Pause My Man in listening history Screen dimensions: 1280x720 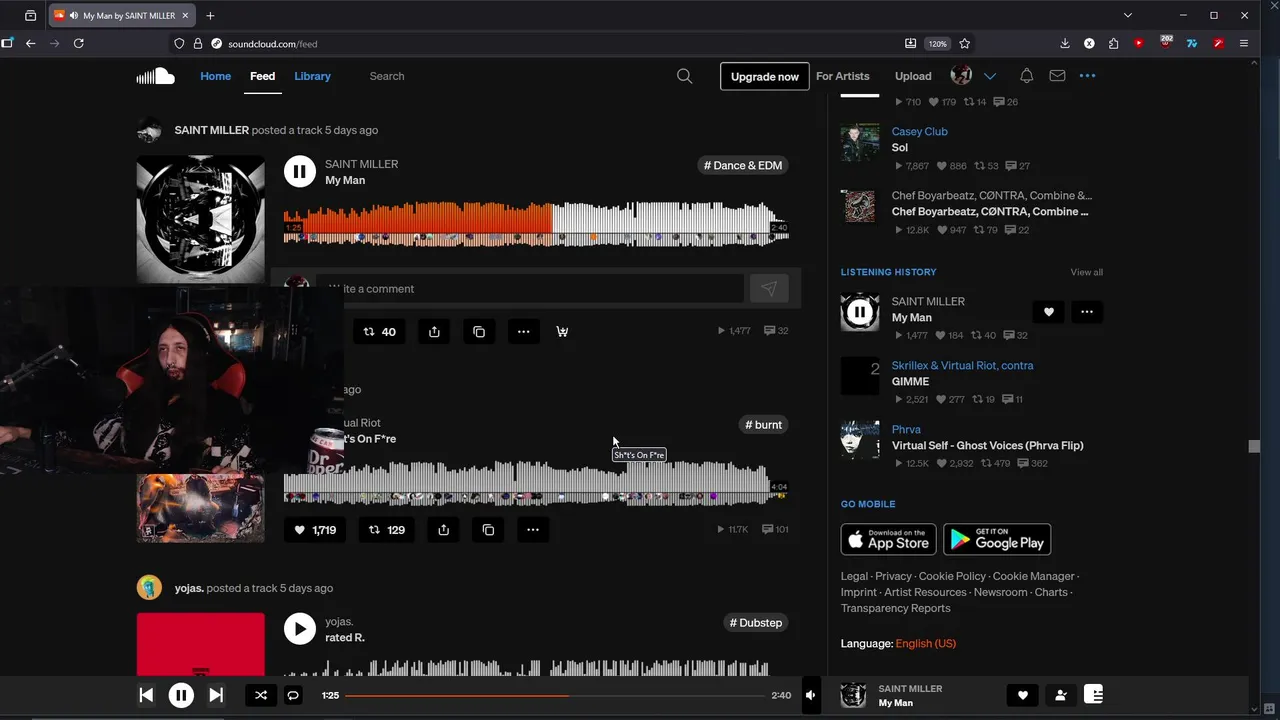coord(859,312)
